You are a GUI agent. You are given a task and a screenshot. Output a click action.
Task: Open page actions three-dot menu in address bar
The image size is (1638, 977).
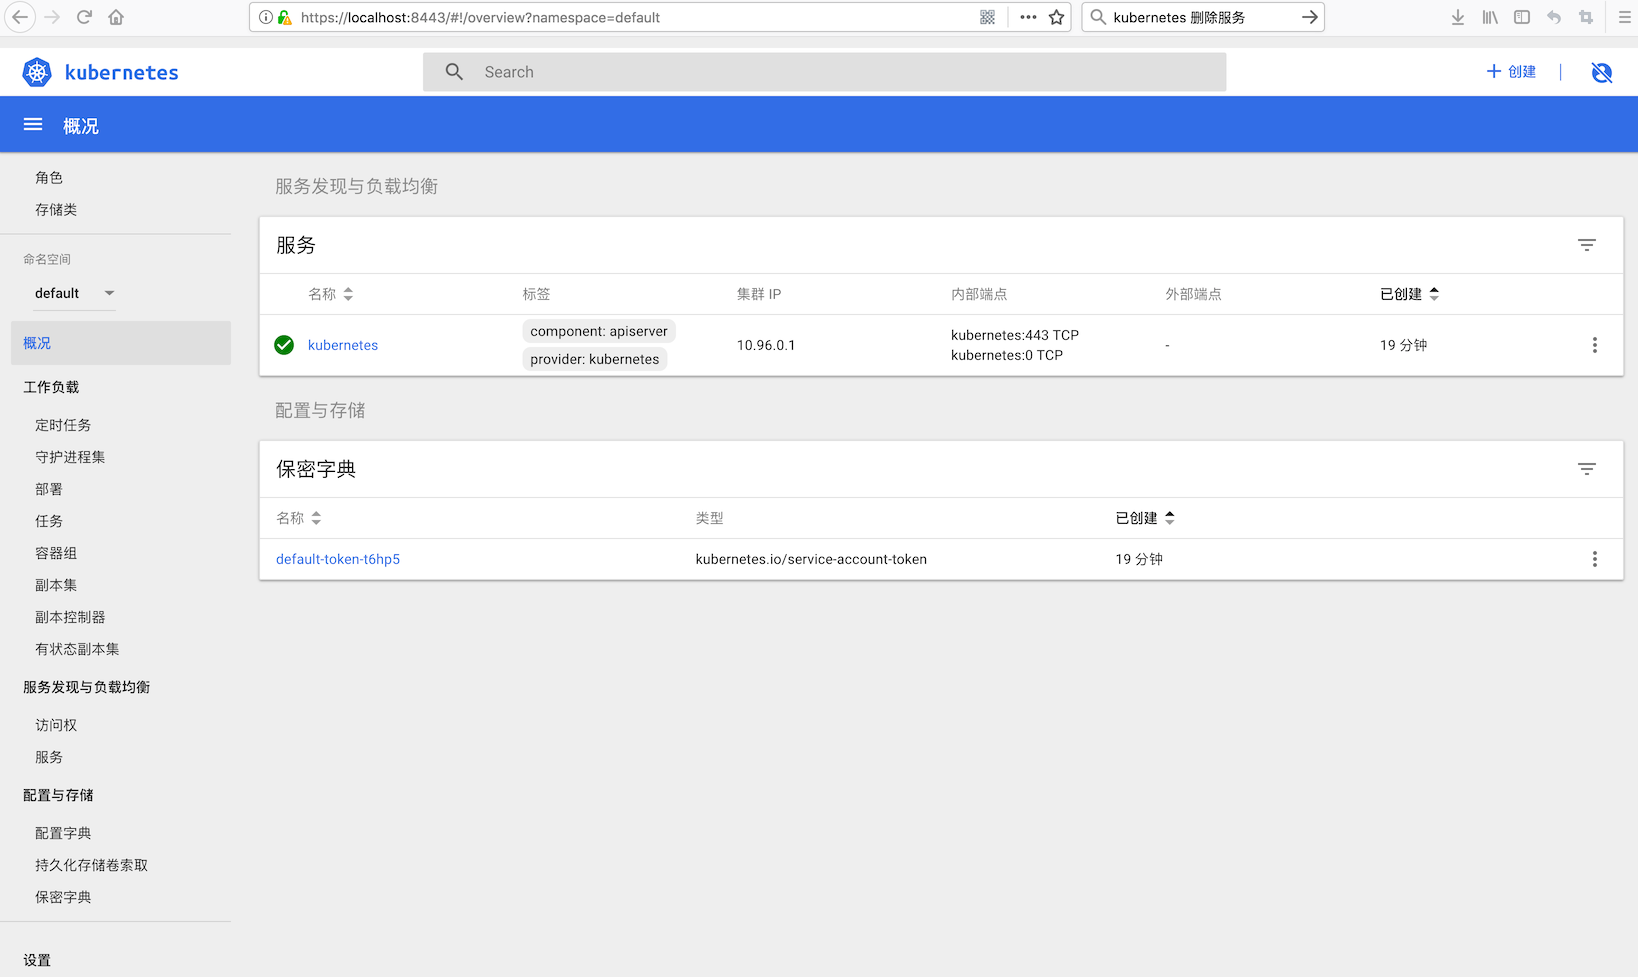(1028, 17)
